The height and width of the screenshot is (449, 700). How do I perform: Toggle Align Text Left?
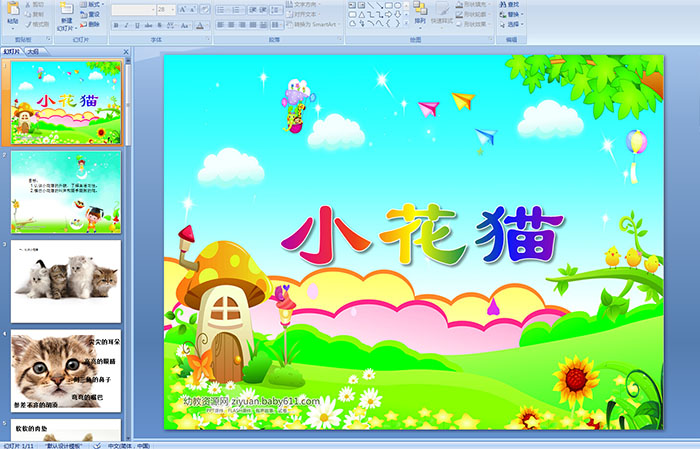221,25
